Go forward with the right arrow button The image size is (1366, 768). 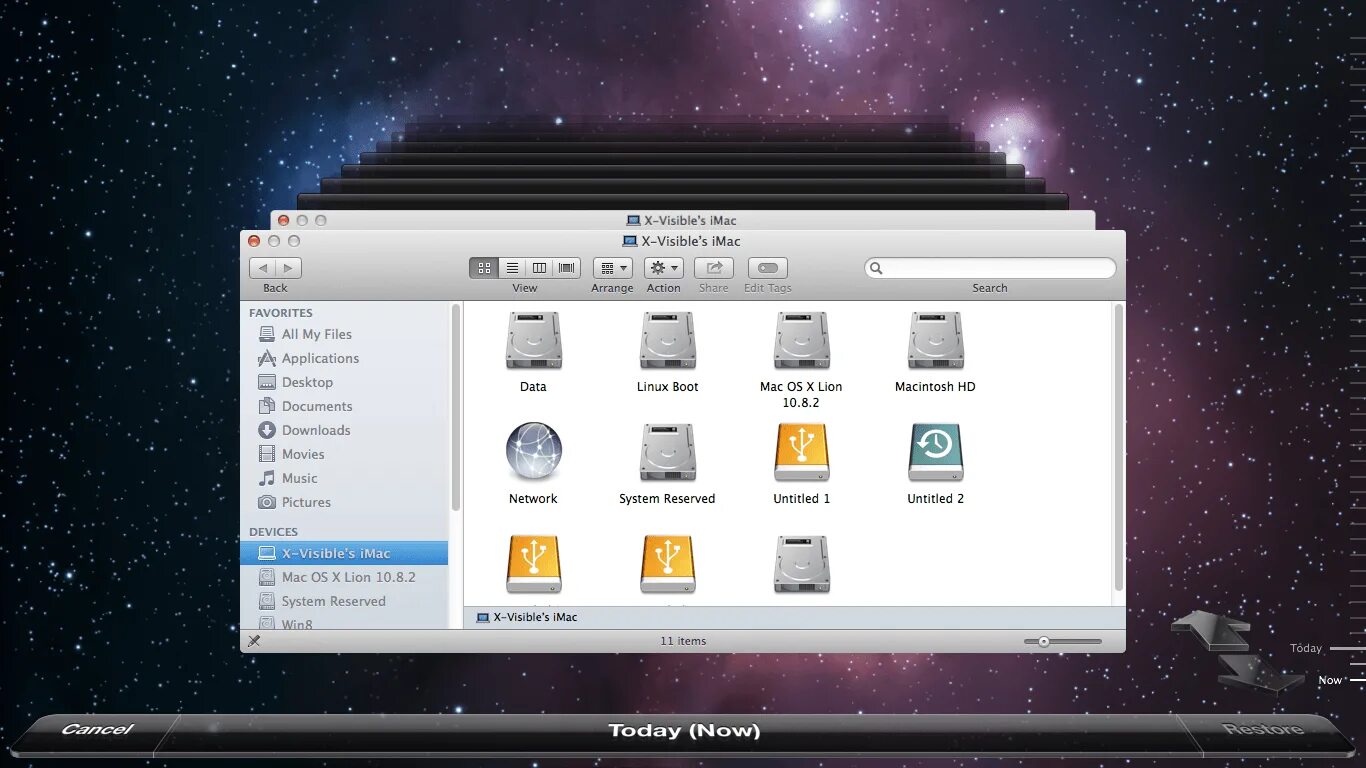click(x=289, y=268)
